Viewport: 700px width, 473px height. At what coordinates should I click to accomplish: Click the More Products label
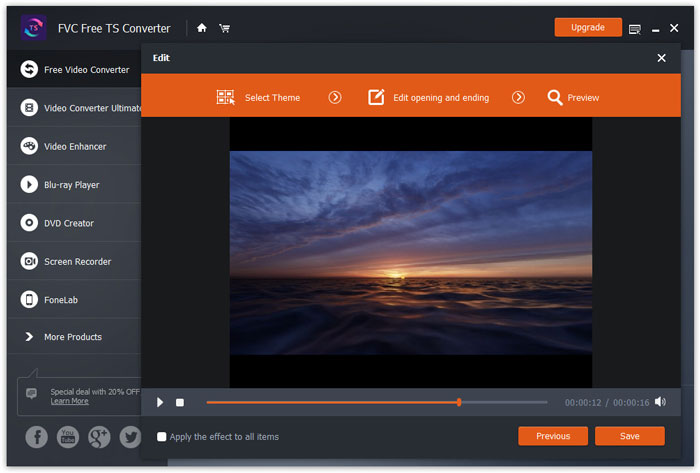pos(73,337)
